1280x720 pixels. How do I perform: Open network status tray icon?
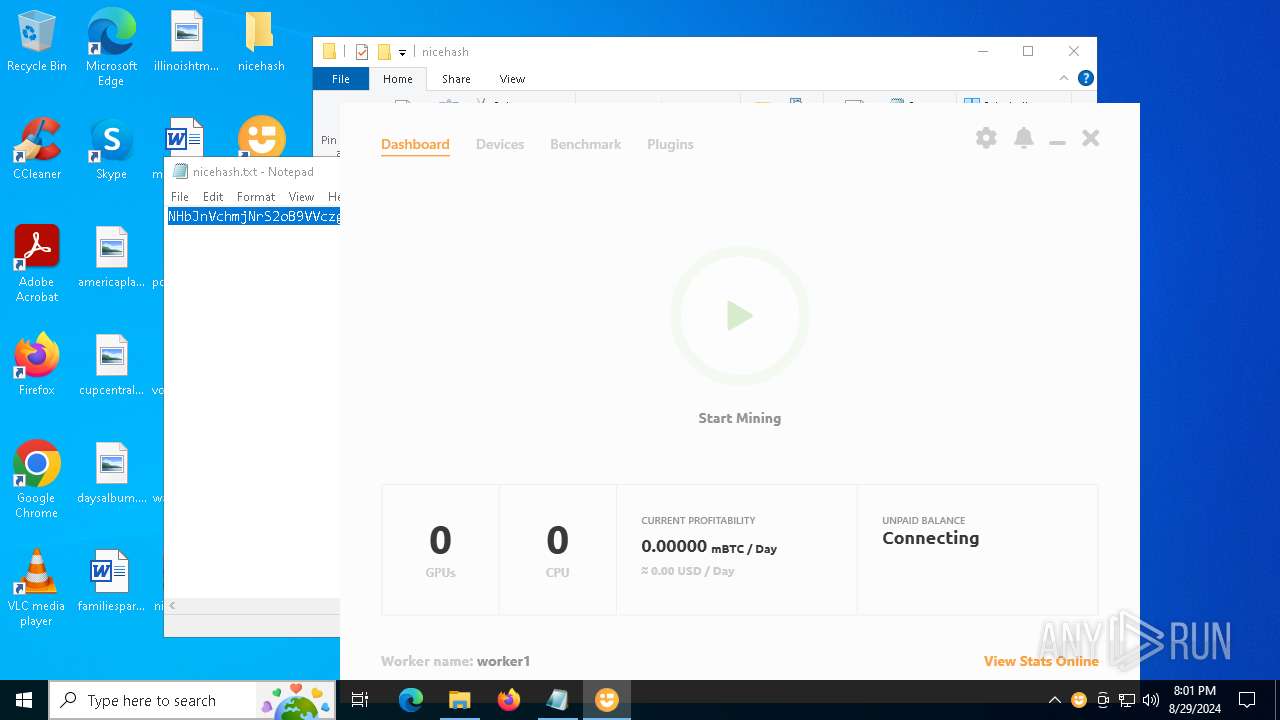(x=1127, y=700)
